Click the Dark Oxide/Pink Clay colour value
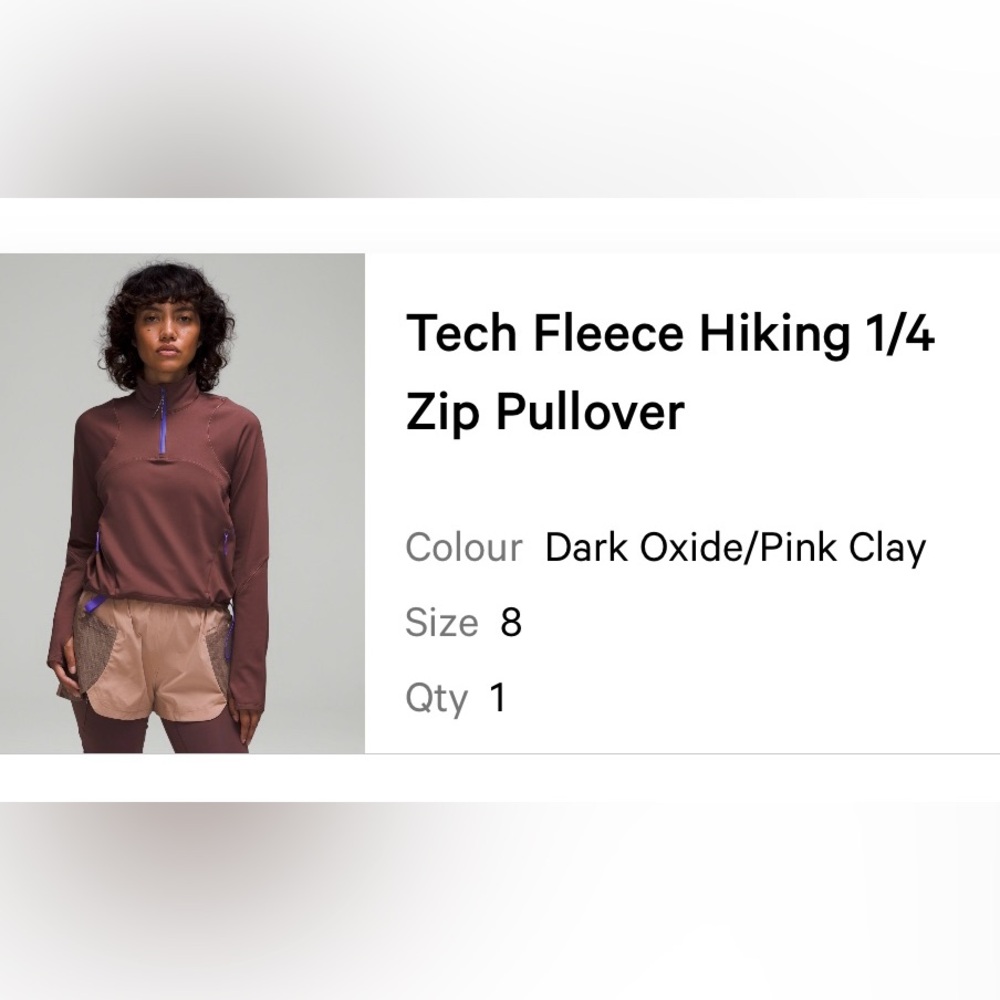The width and height of the screenshot is (1000, 1000). point(735,548)
